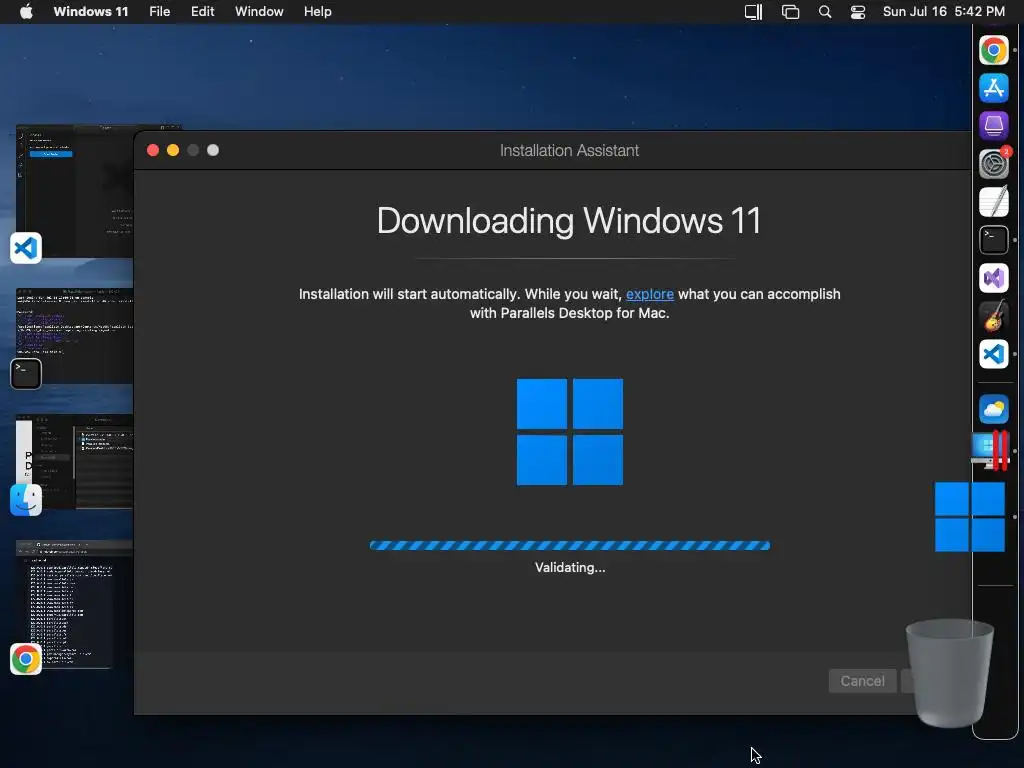The image size is (1024, 768).
Task: Click the light gray fourth title bar button
Action: [213, 150]
